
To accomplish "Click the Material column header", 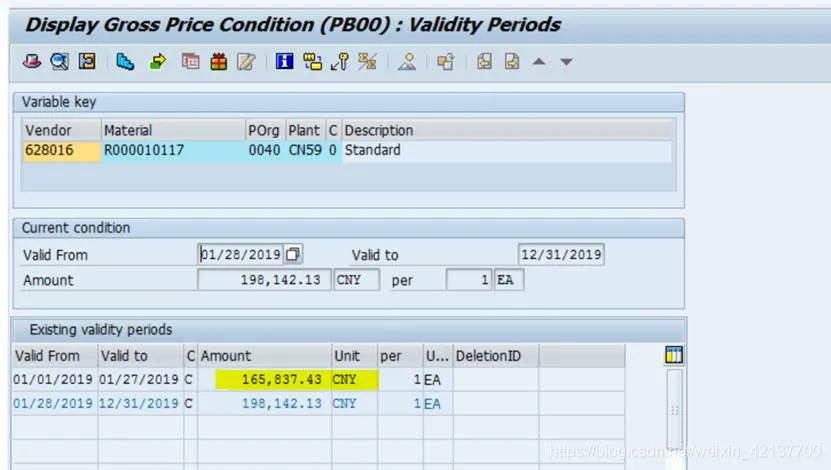I will click(173, 130).
